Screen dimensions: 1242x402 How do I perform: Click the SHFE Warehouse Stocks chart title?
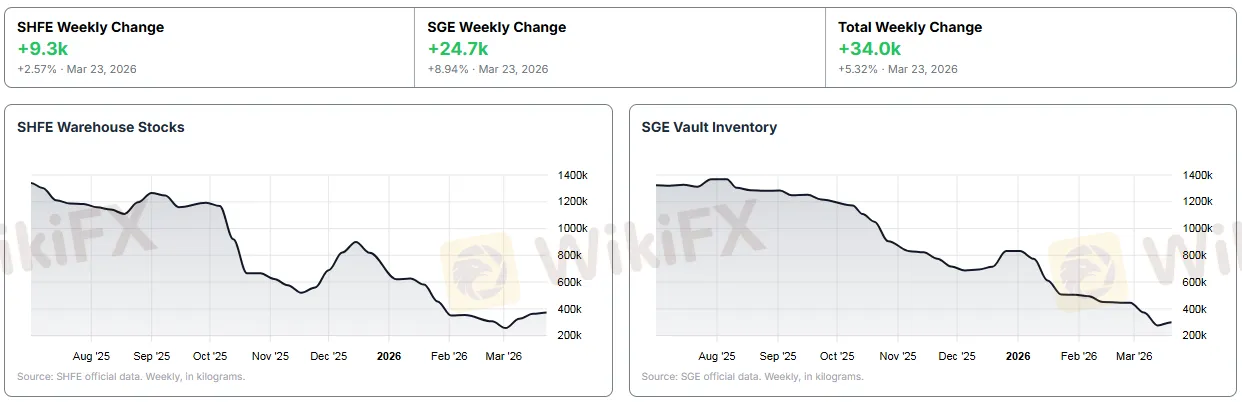(x=101, y=127)
